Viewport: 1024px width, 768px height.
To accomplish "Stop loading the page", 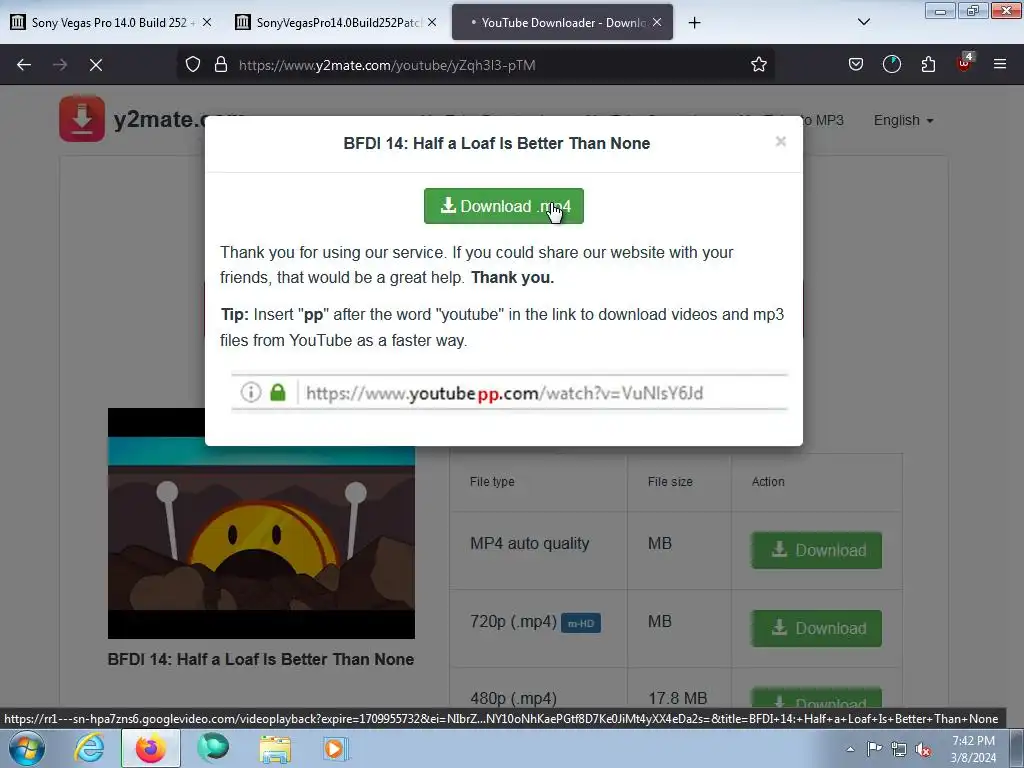I will pyautogui.click(x=96, y=65).
